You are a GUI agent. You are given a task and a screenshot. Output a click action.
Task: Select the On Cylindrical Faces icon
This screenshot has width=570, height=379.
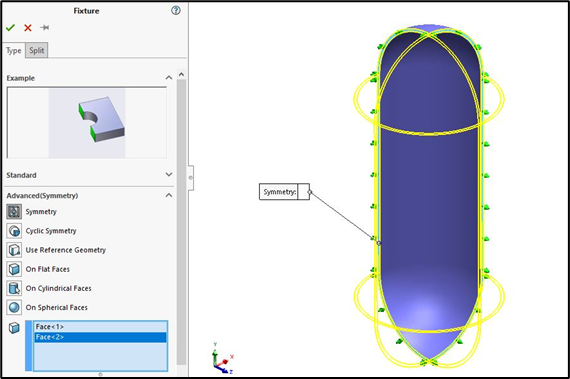(14, 289)
